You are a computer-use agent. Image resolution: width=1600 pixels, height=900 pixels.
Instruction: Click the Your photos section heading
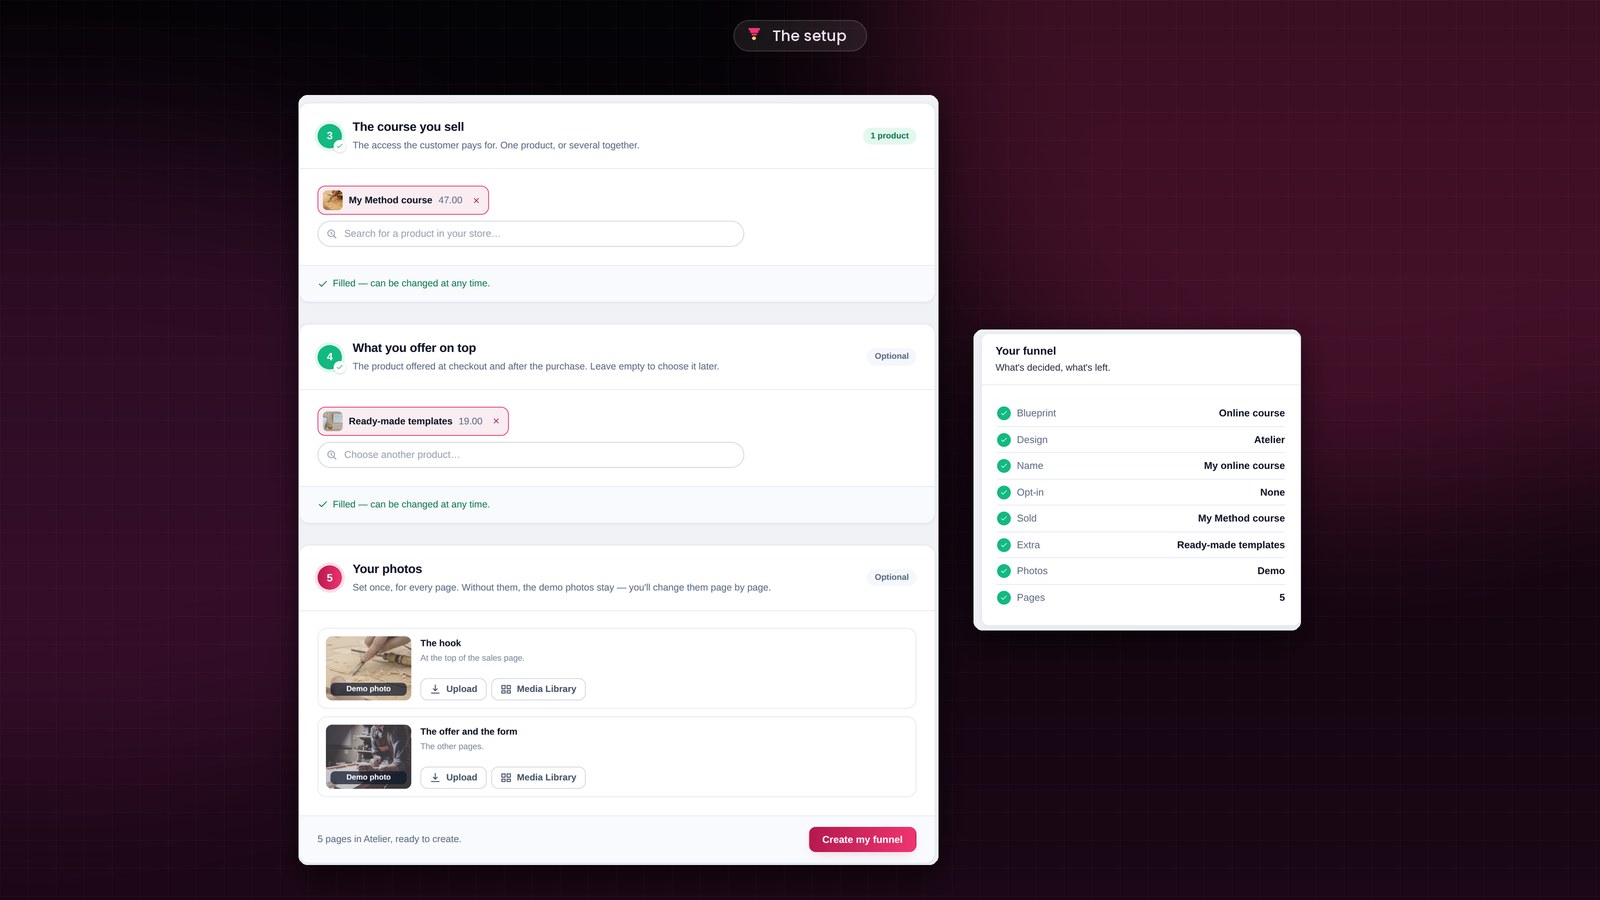[x=387, y=569]
